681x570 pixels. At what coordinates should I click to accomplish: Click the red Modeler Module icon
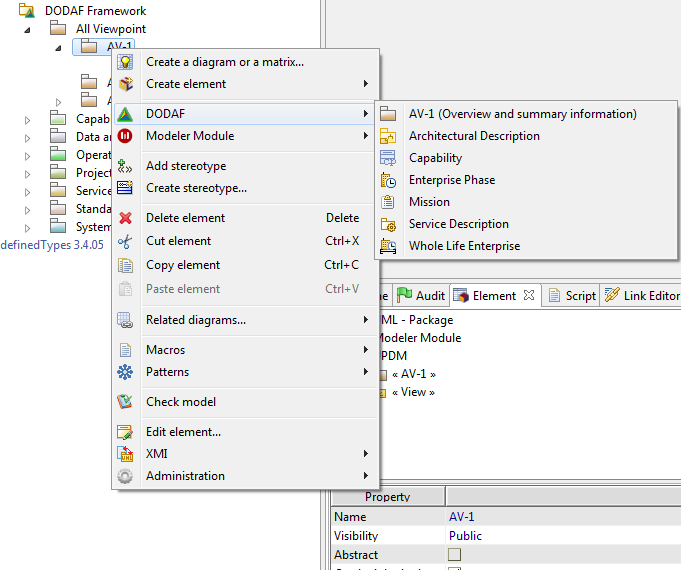pyautogui.click(x=125, y=136)
